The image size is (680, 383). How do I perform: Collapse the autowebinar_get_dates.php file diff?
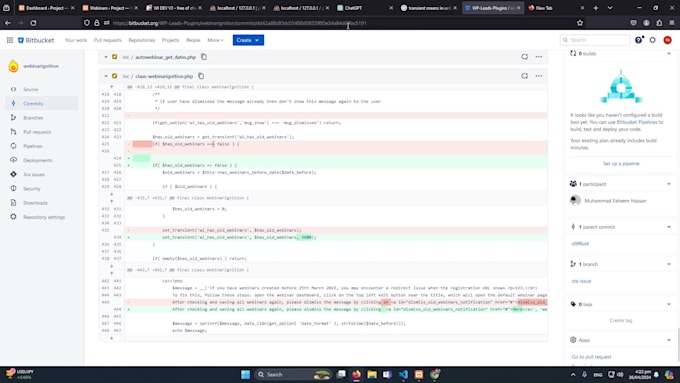[106, 57]
